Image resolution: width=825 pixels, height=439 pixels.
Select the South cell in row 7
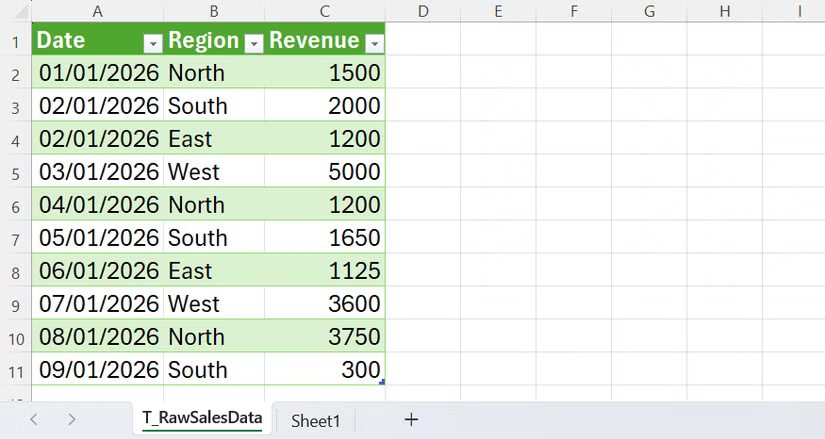click(214, 237)
